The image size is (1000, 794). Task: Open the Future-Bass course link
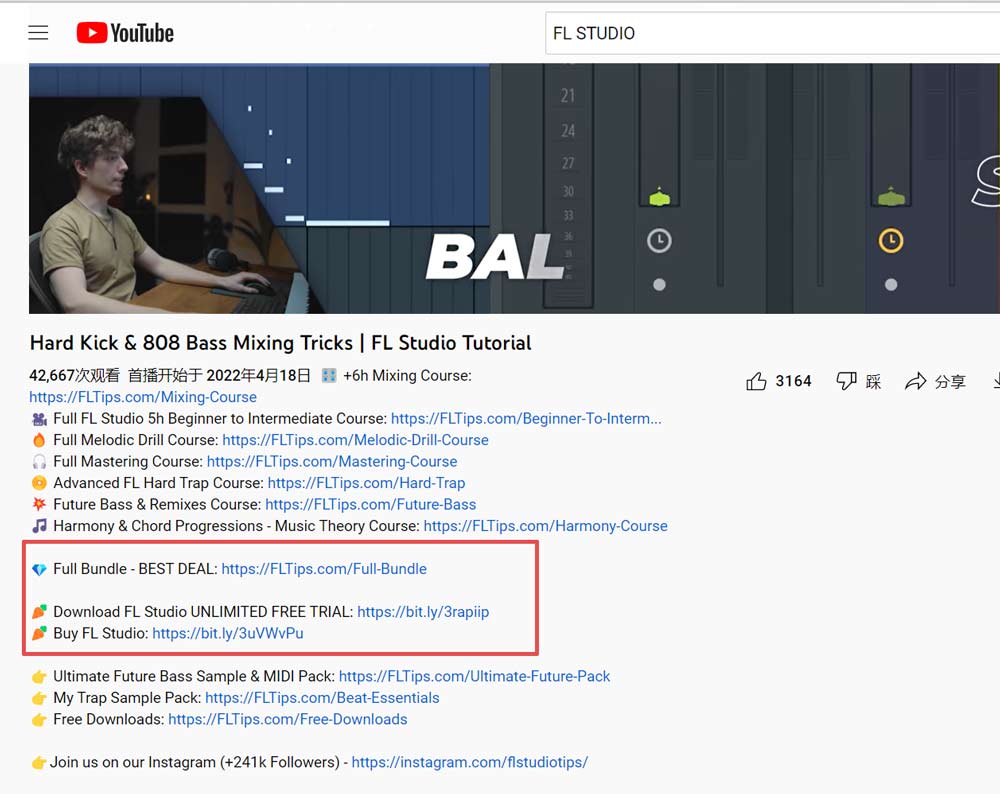pos(370,505)
